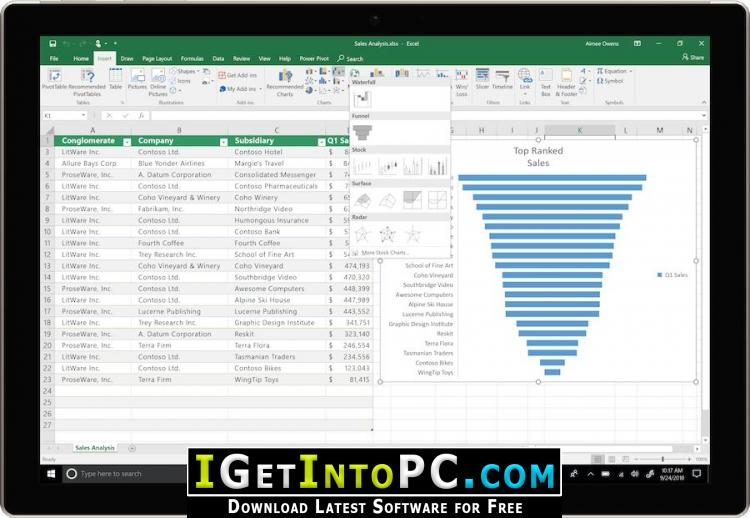Switch to the Power Pivot tab
The height and width of the screenshot is (518, 750).
point(314,58)
